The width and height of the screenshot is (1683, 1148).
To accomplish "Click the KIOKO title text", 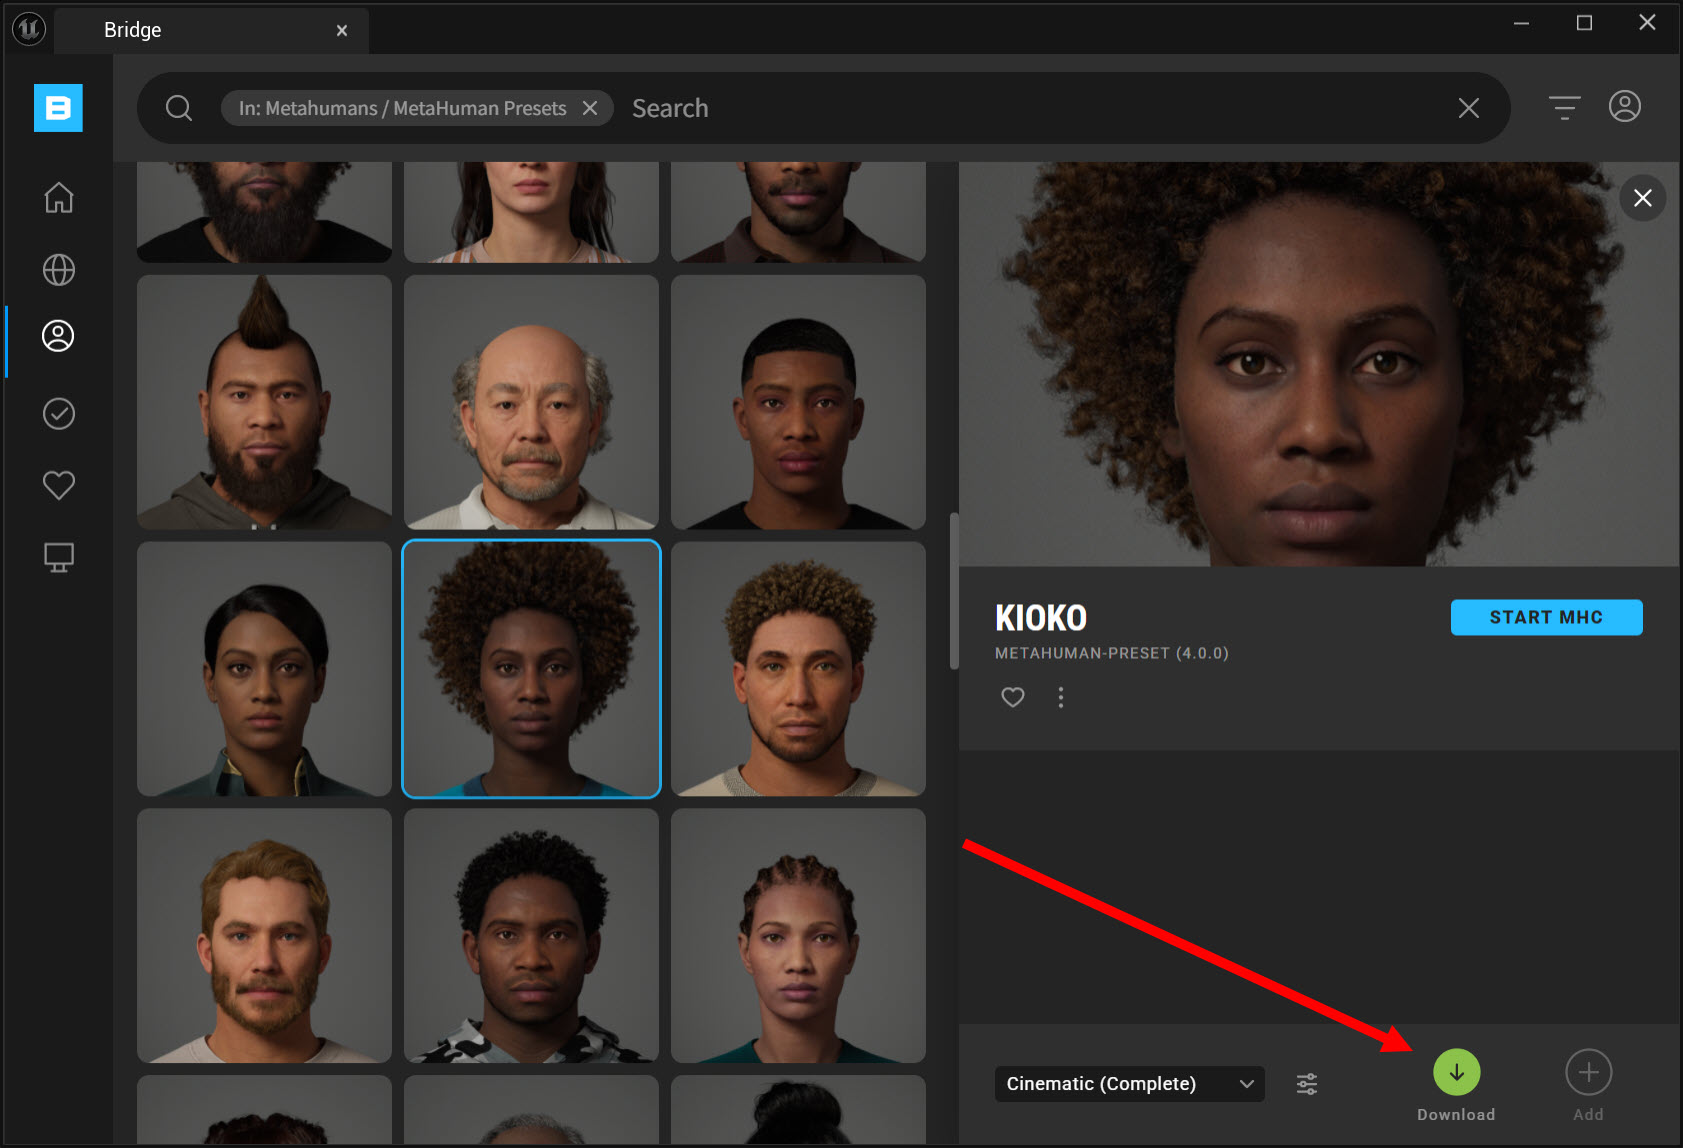I will pyautogui.click(x=1041, y=618).
